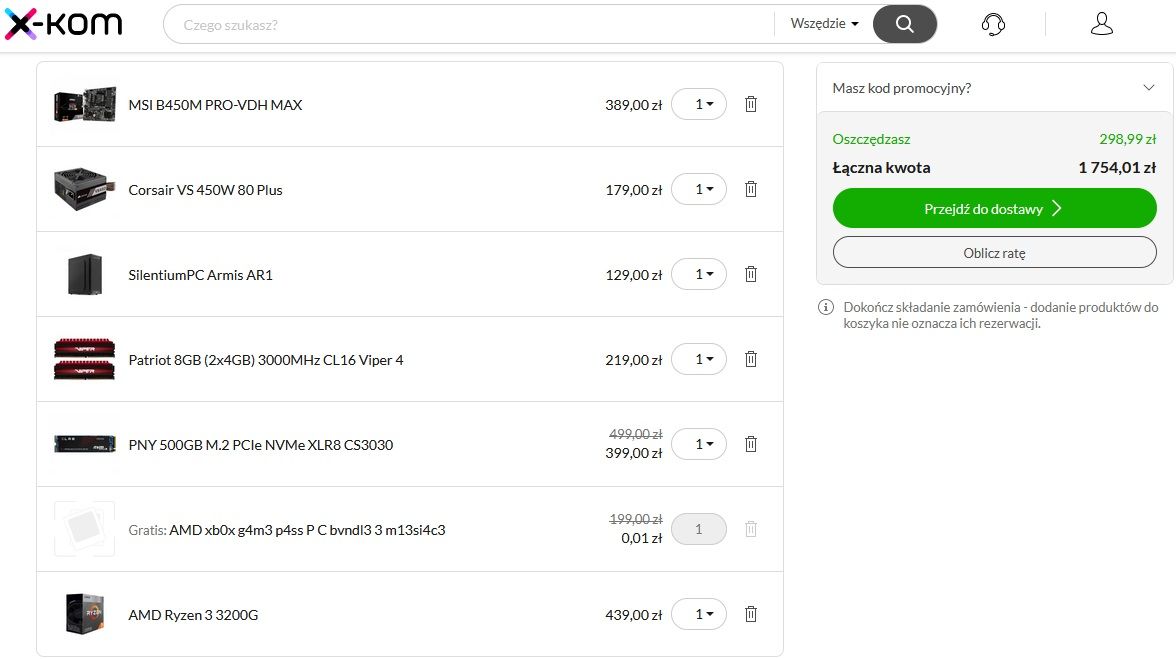
Task: Click the 129,00 zł price
Action: tap(634, 275)
